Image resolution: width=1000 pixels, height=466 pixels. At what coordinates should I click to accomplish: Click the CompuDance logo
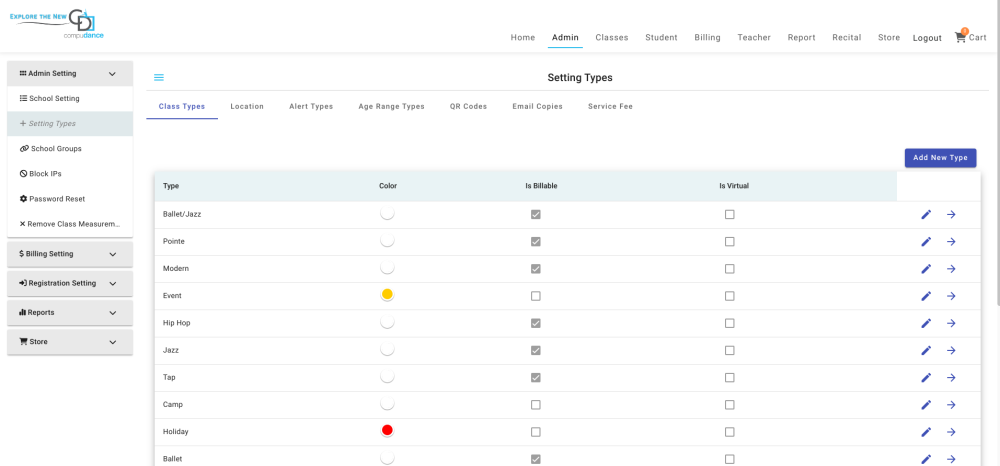click(x=58, y=25)
